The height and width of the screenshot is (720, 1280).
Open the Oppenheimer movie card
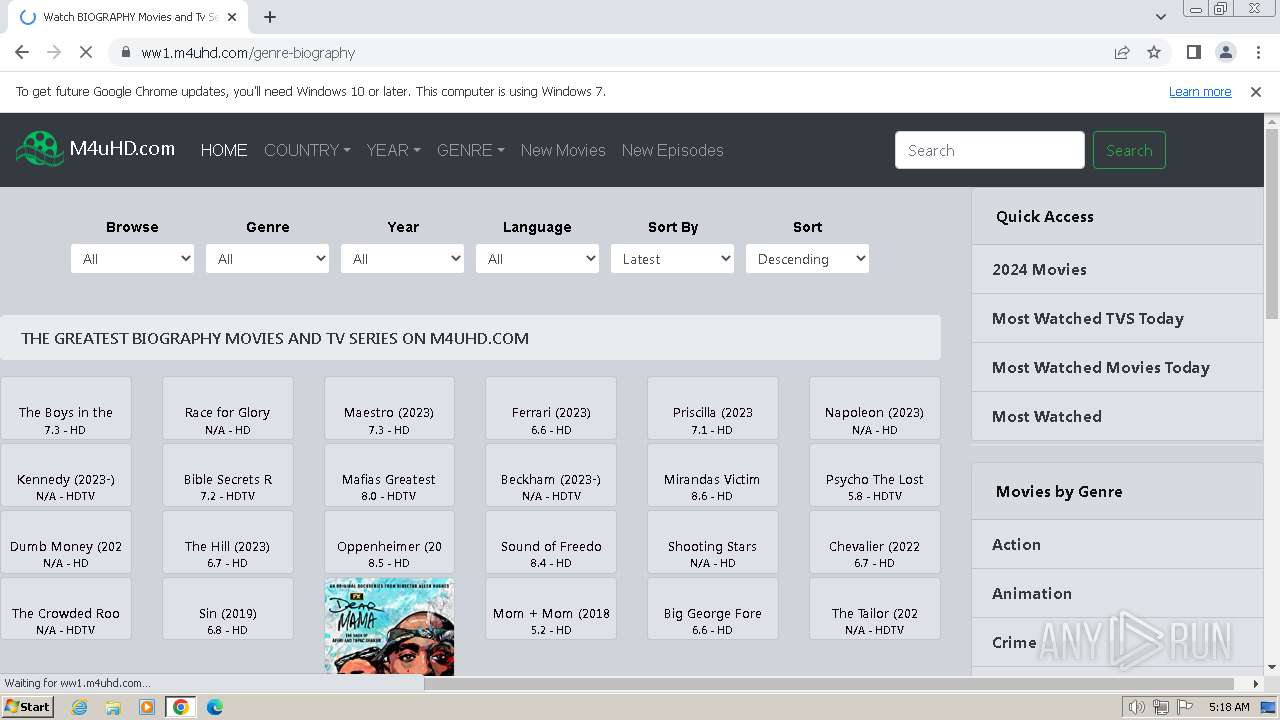click(389, 542)
